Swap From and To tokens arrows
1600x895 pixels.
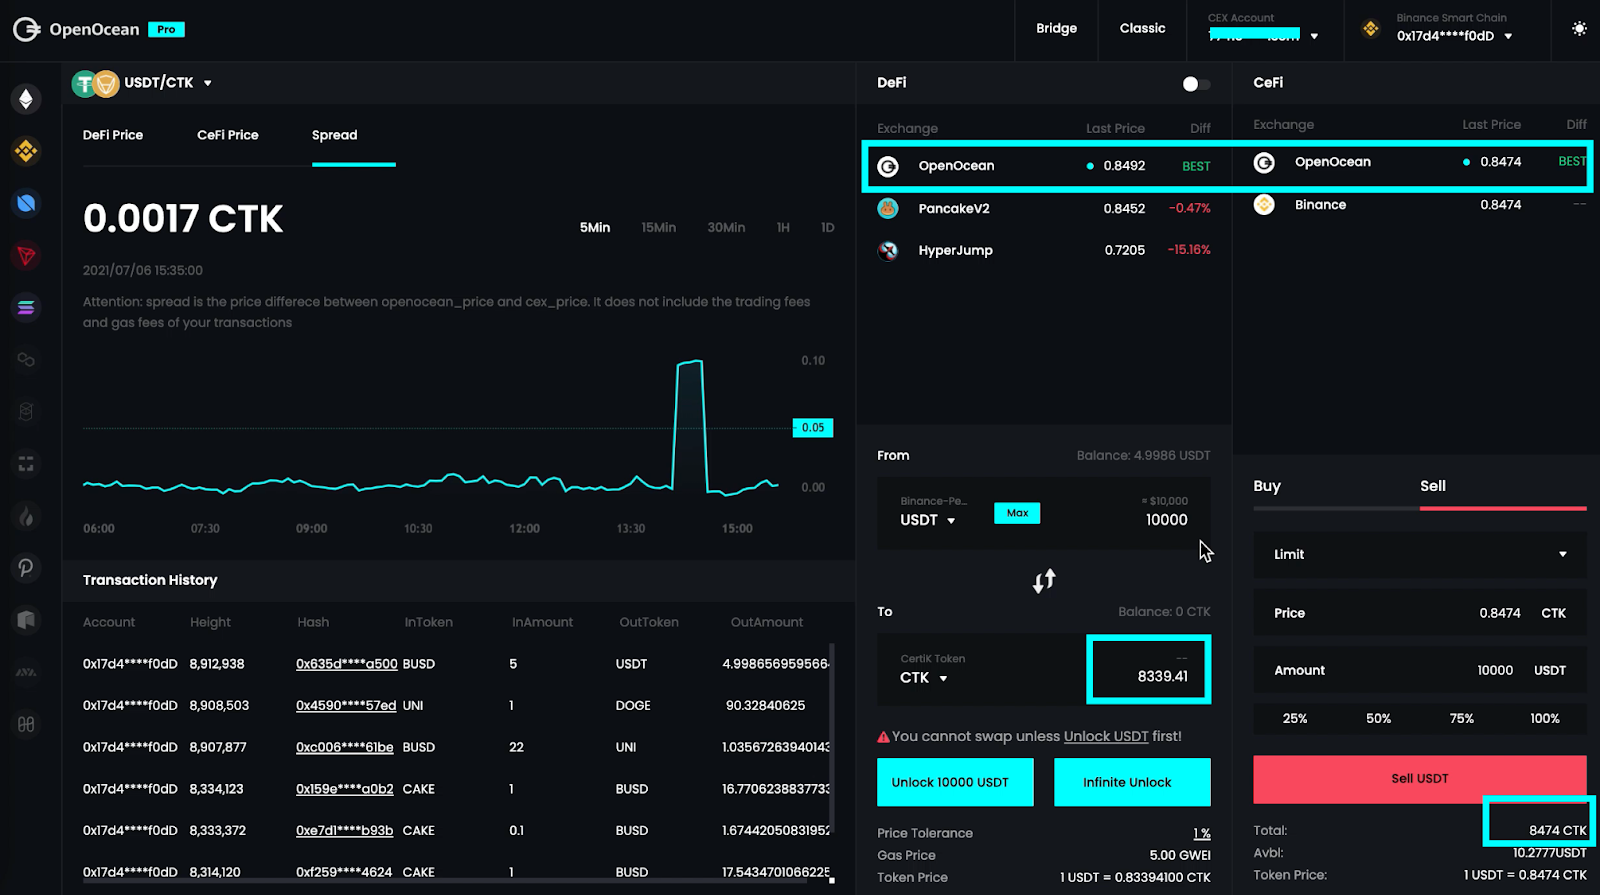1044,581
